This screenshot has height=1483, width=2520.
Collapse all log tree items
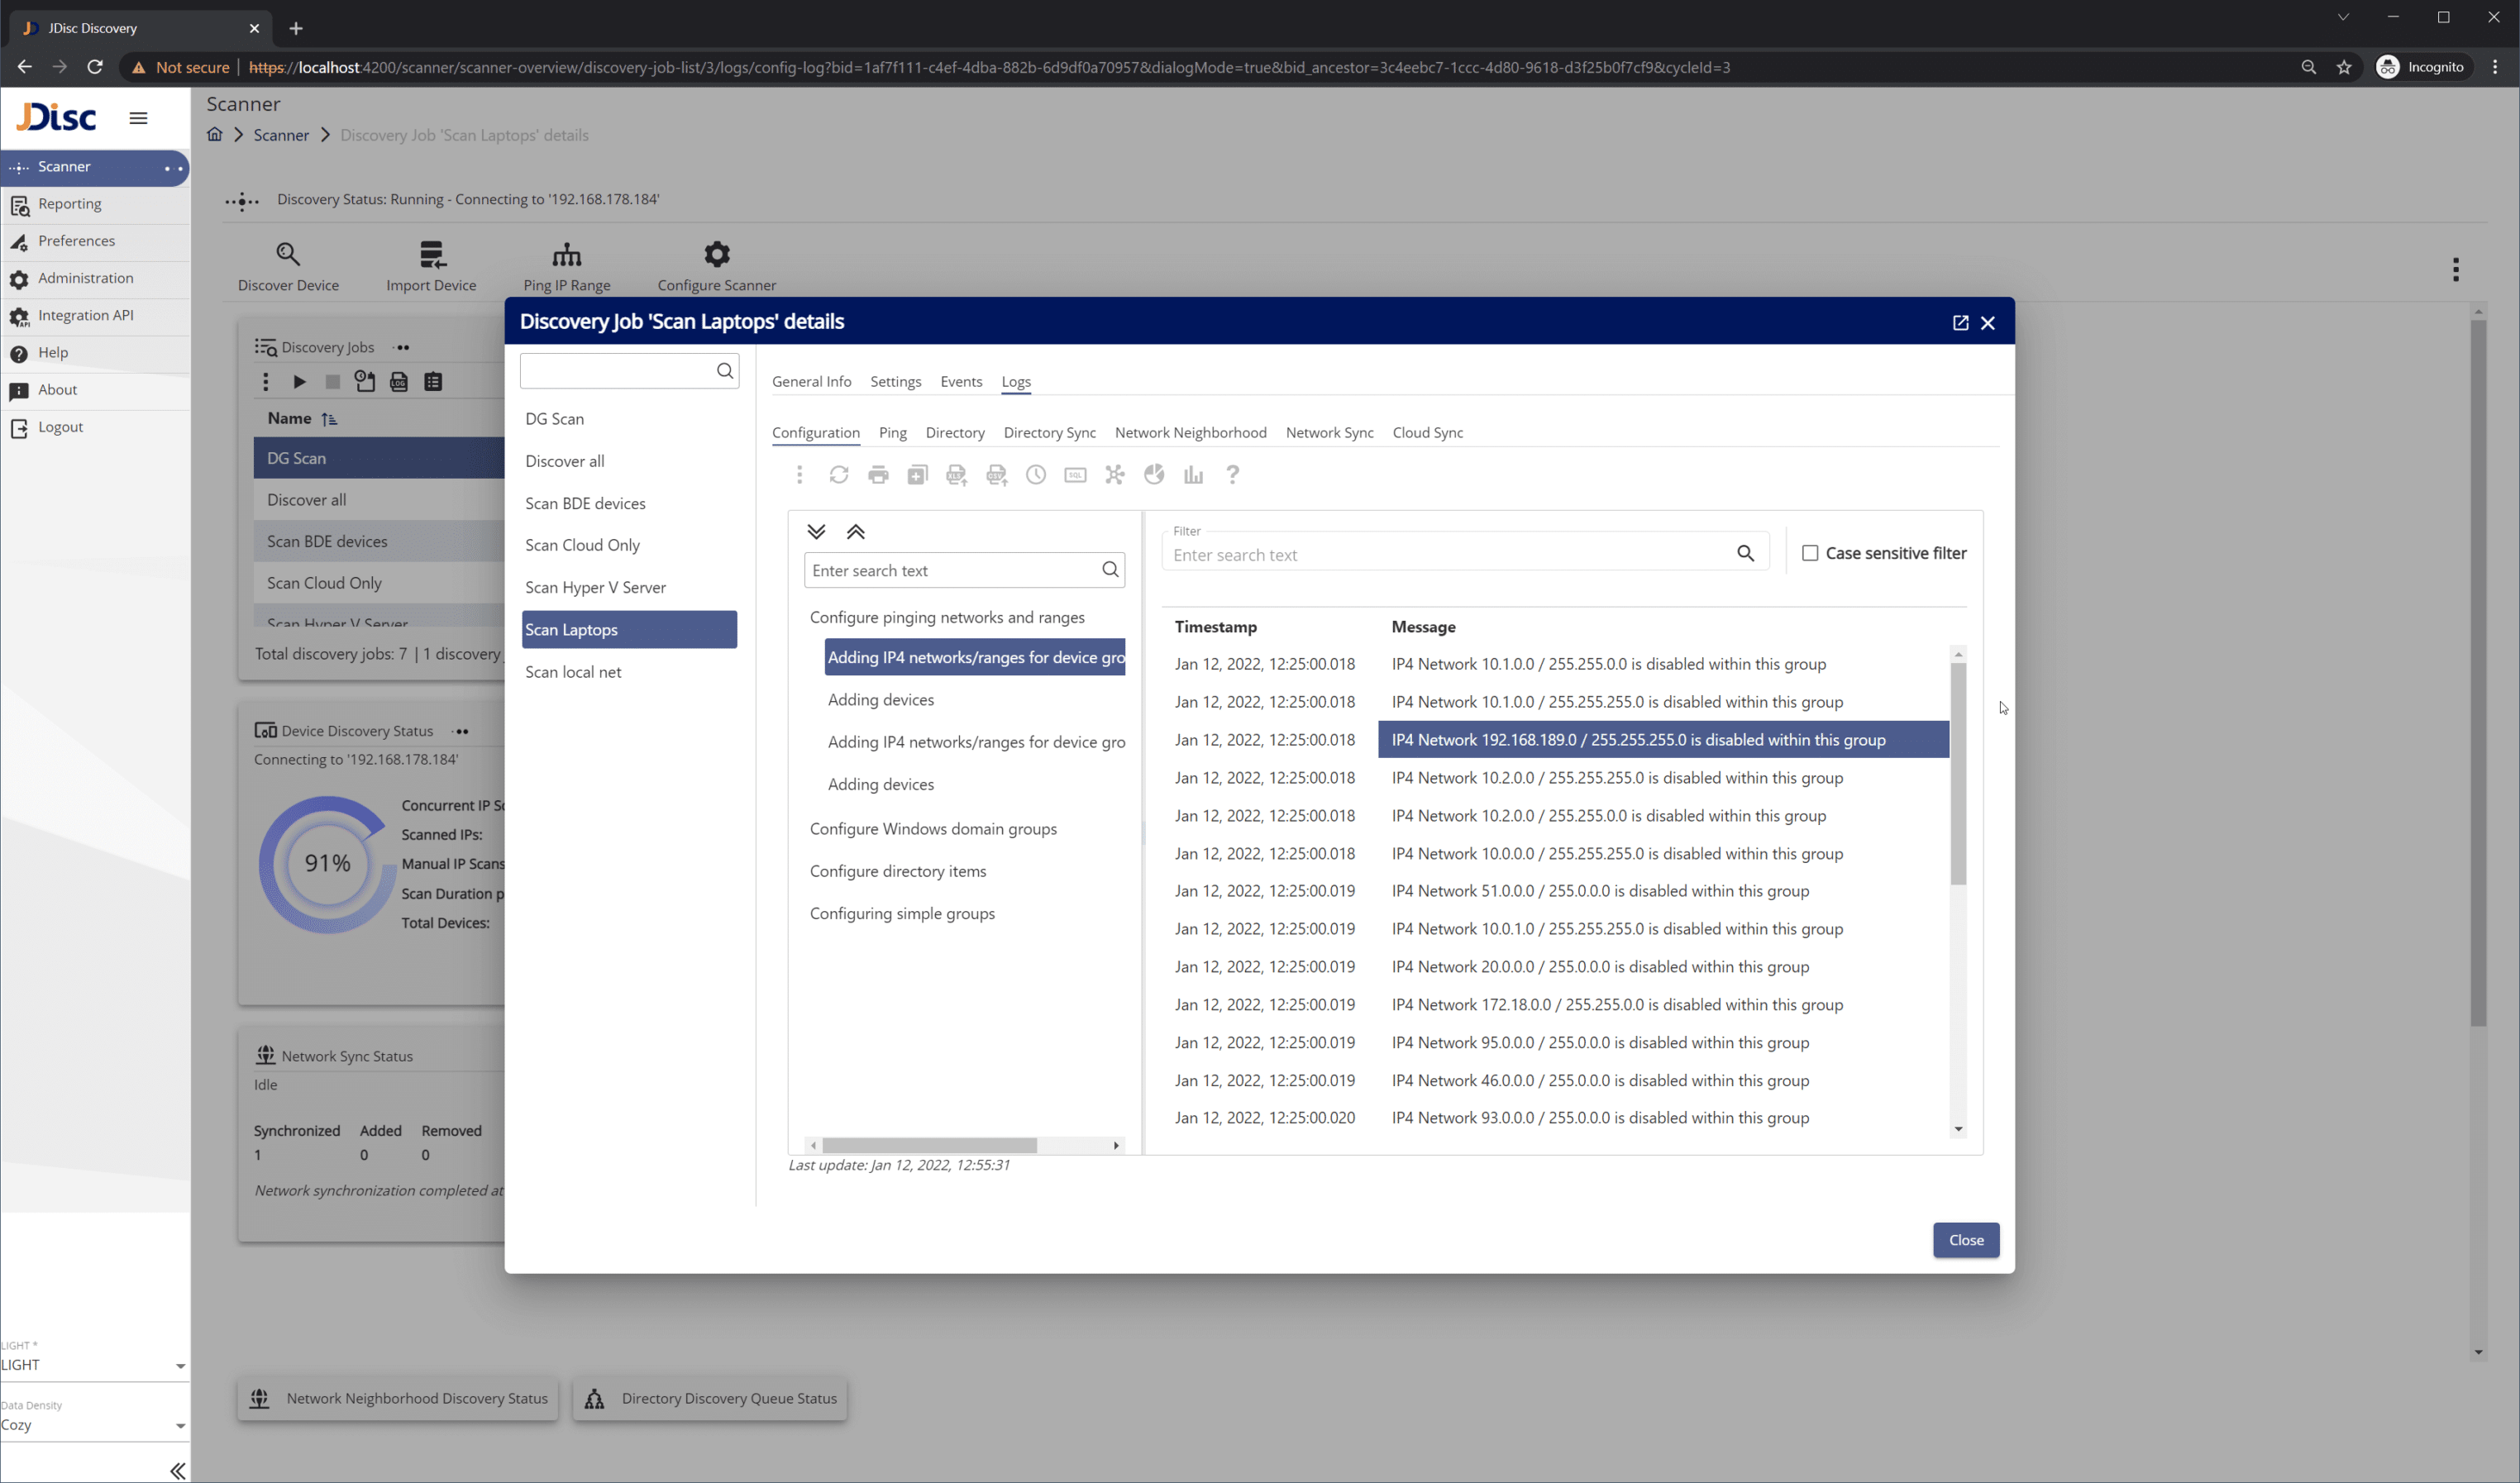click(x=855, y=531)
